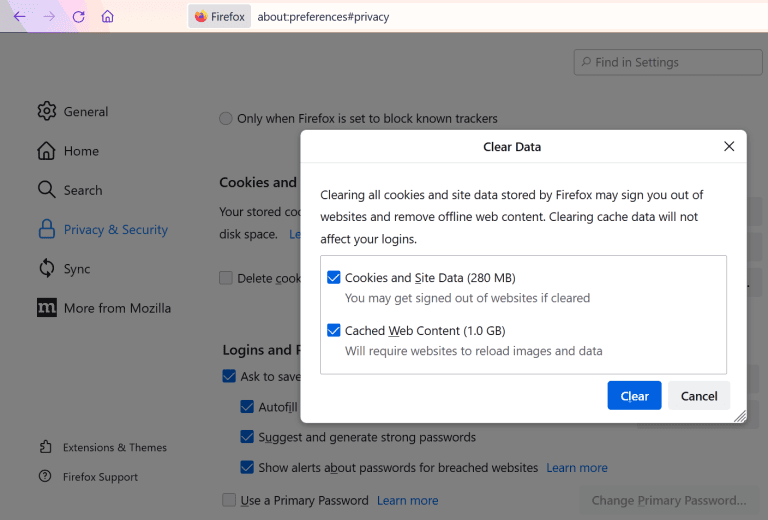The width and height of the screenshot is (768, 520).
Task: Select the known trackers only radio button
Action: tap(225, 118)
